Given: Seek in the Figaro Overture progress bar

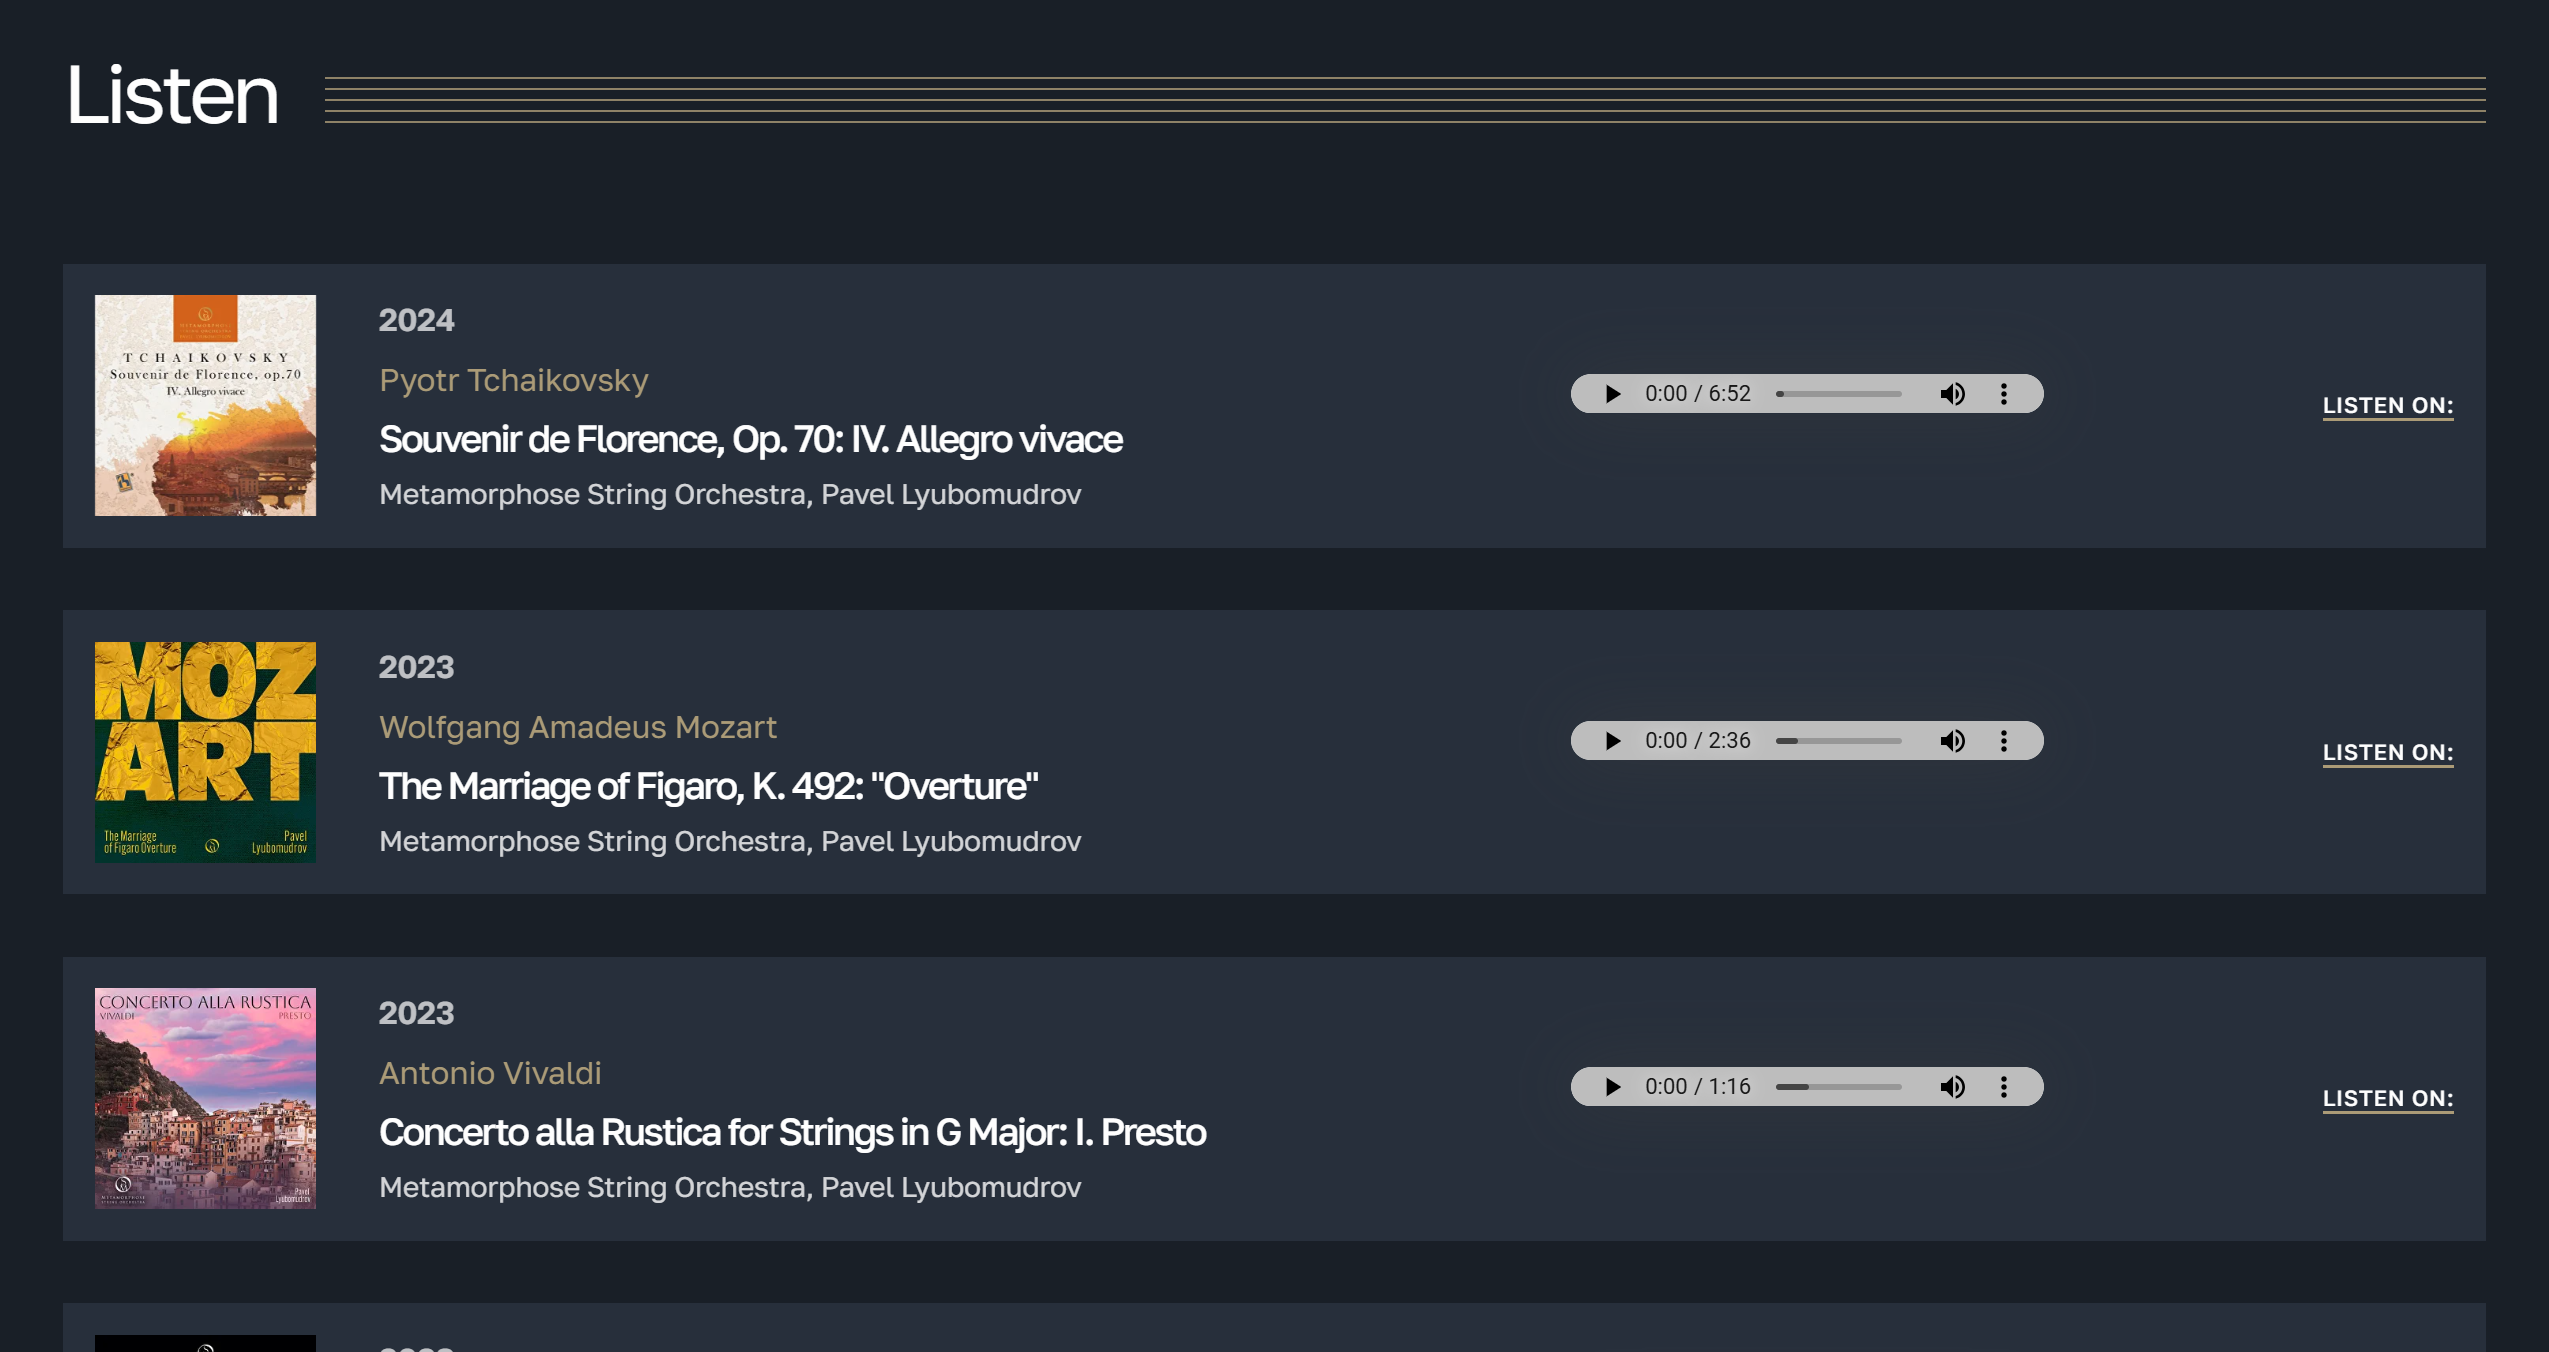Looking at the screenshot, I should [1839, 741].
